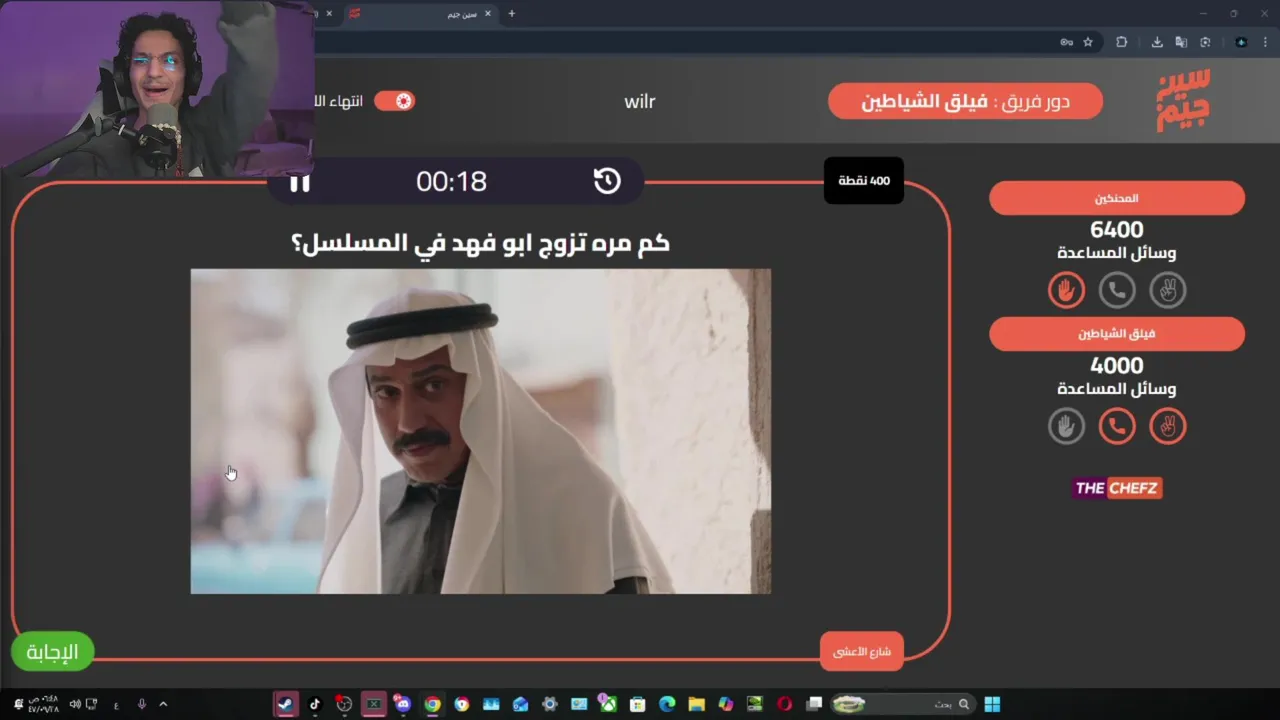
Task: Open the Windows Start menu
Action: click(x=992, y=704)
